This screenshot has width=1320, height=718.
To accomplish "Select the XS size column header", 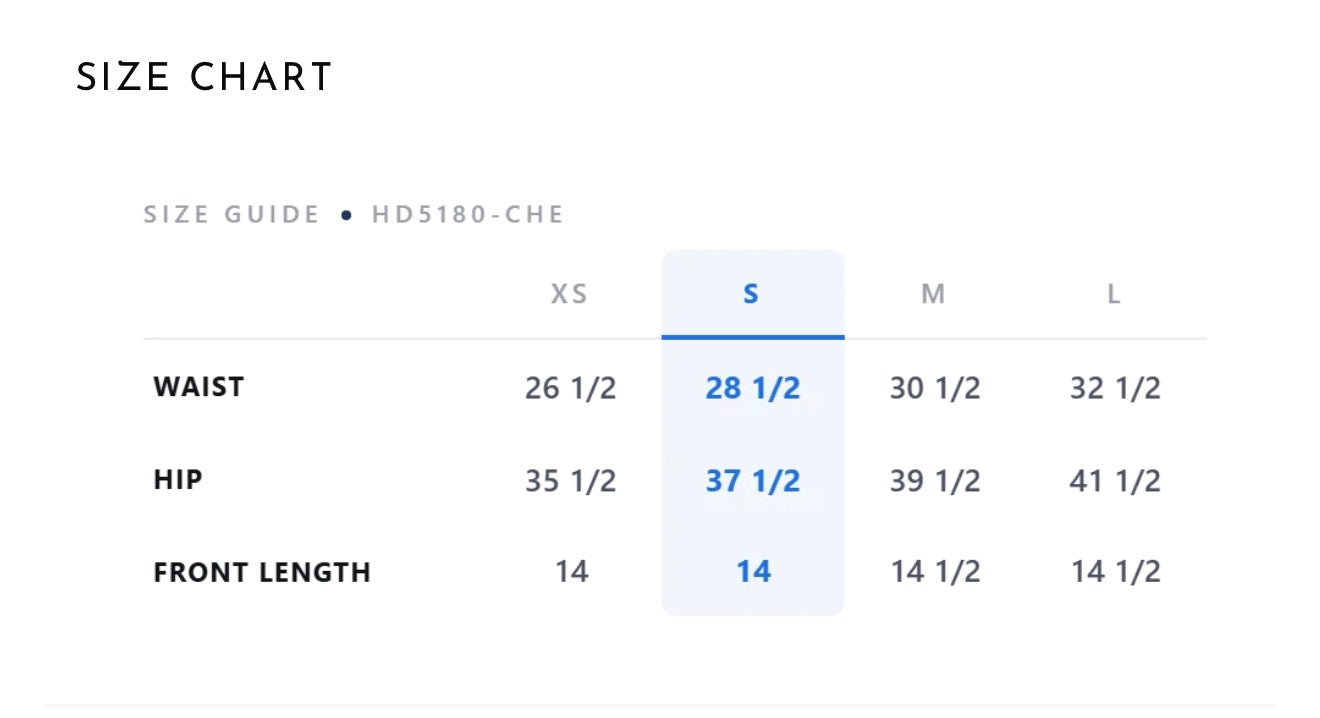I will click(569, 294).
